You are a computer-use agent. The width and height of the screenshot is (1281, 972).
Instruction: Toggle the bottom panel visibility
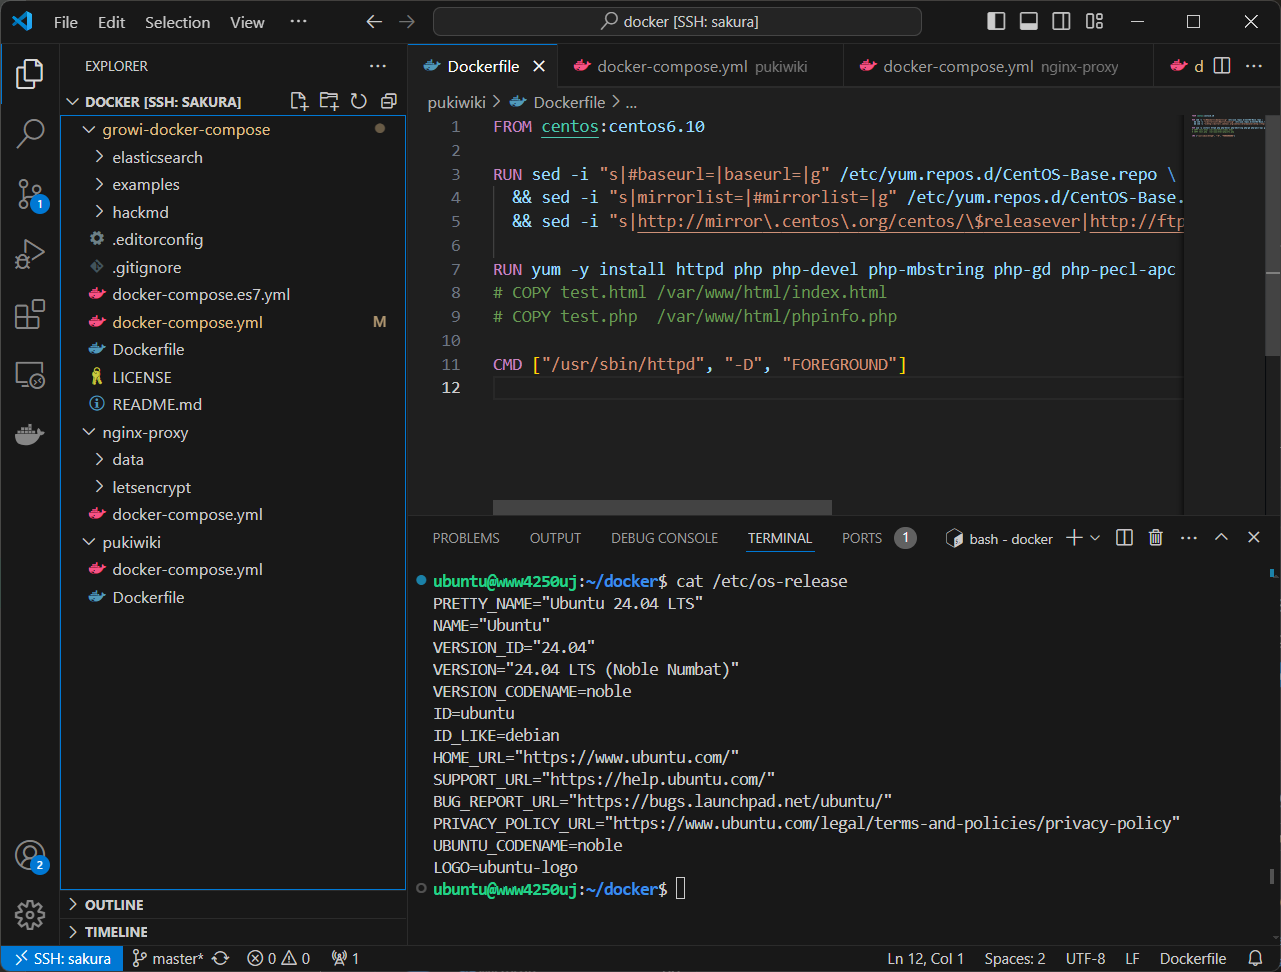coord(1029,21)
